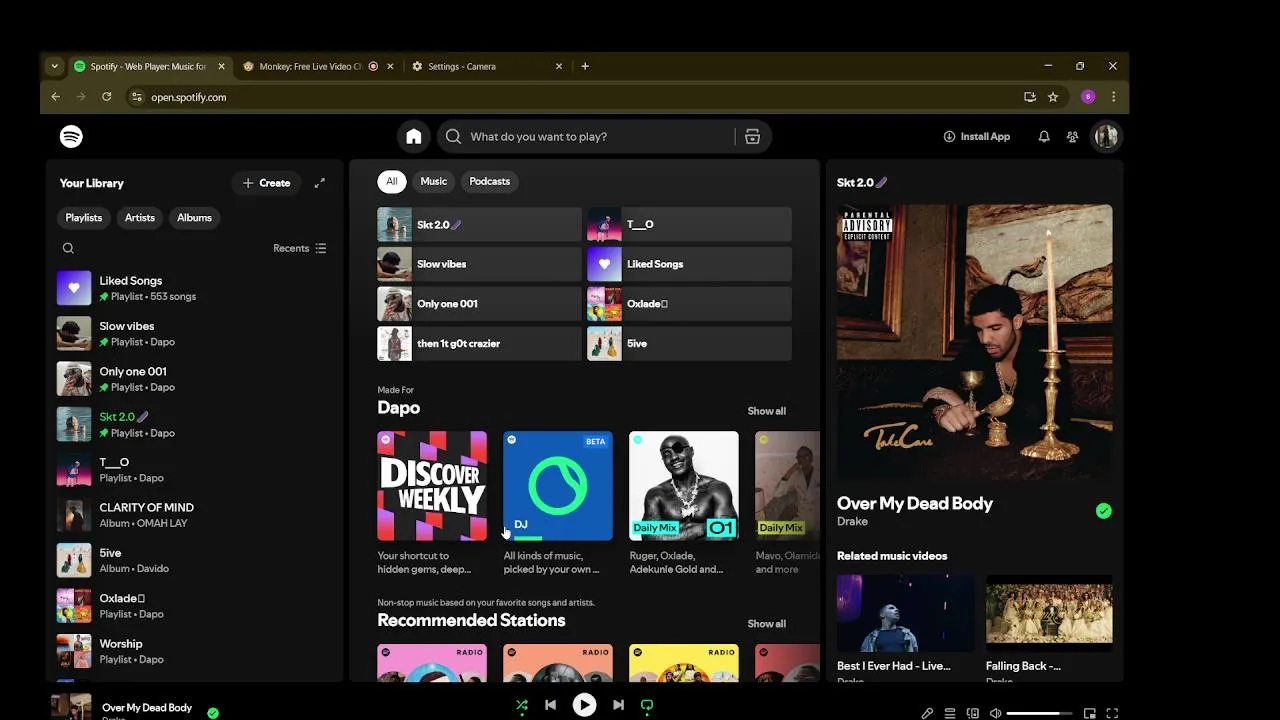Reload the Spotify page

[x=106, y=97]
